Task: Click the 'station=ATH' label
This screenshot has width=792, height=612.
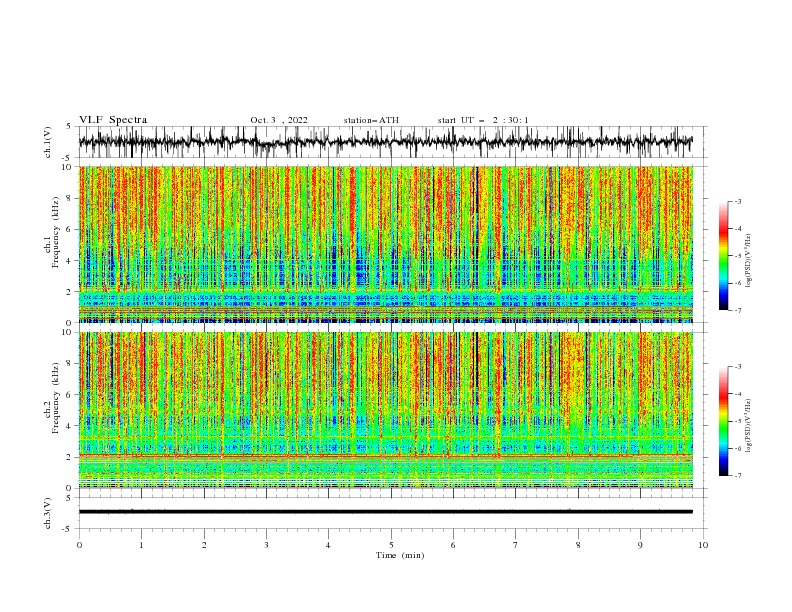Action: 371,120
